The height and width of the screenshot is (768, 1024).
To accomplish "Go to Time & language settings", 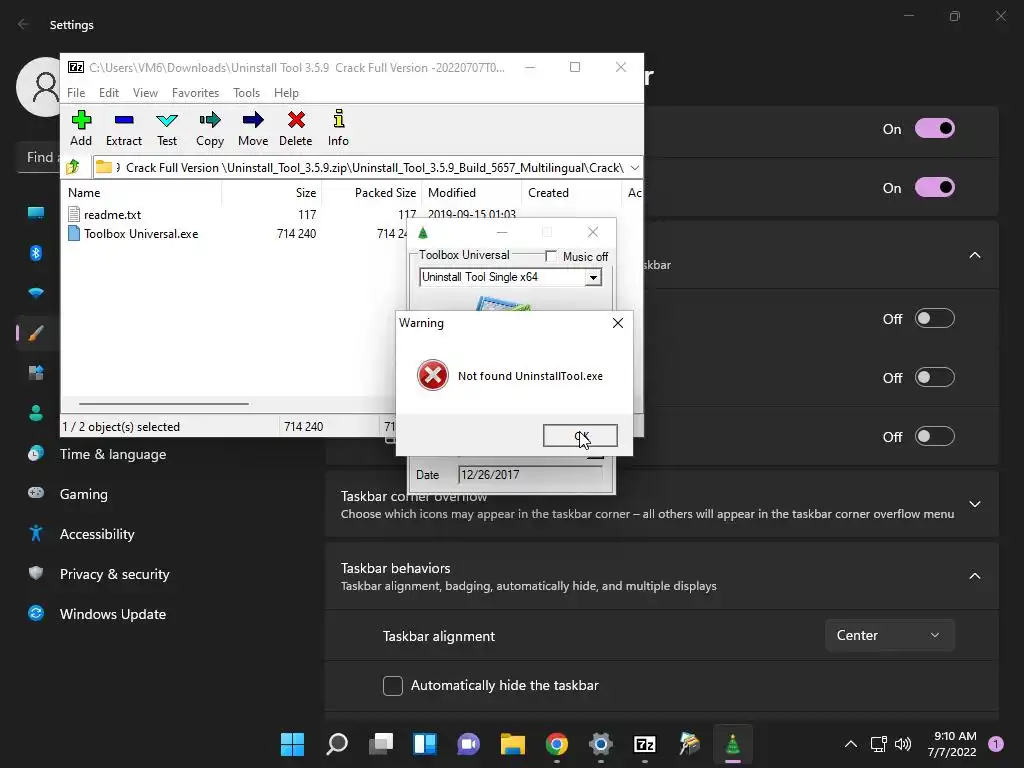I will pos(113,454).
